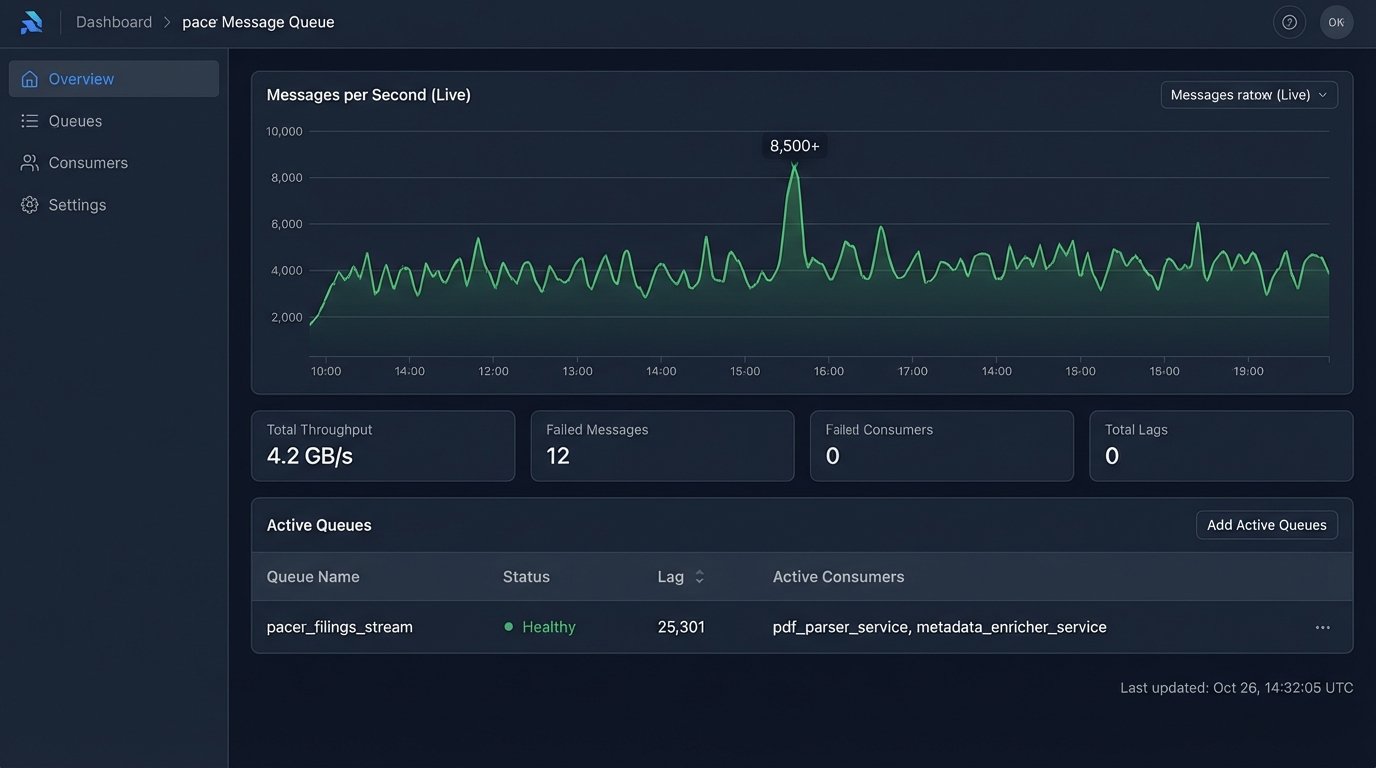Open Consumers using the people icon
1376x768 pixels.
tap(29, 162)
